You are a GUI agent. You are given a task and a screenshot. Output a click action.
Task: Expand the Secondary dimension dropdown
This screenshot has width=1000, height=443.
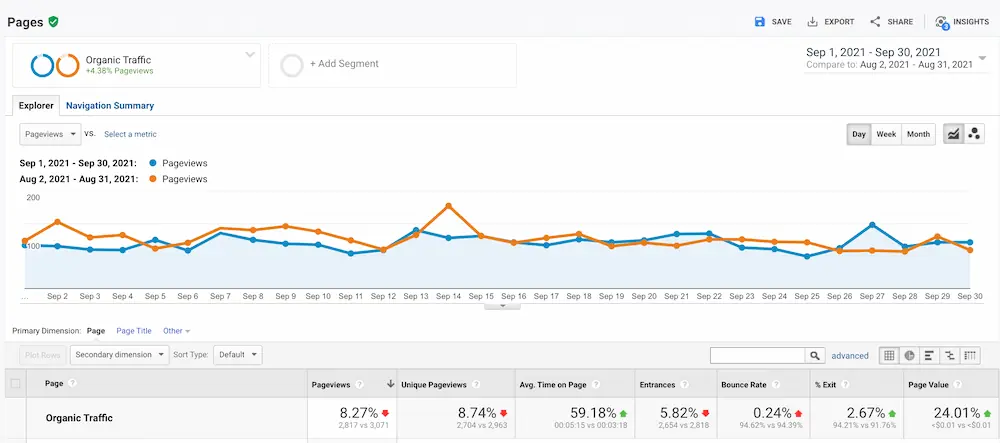[118, 355]
